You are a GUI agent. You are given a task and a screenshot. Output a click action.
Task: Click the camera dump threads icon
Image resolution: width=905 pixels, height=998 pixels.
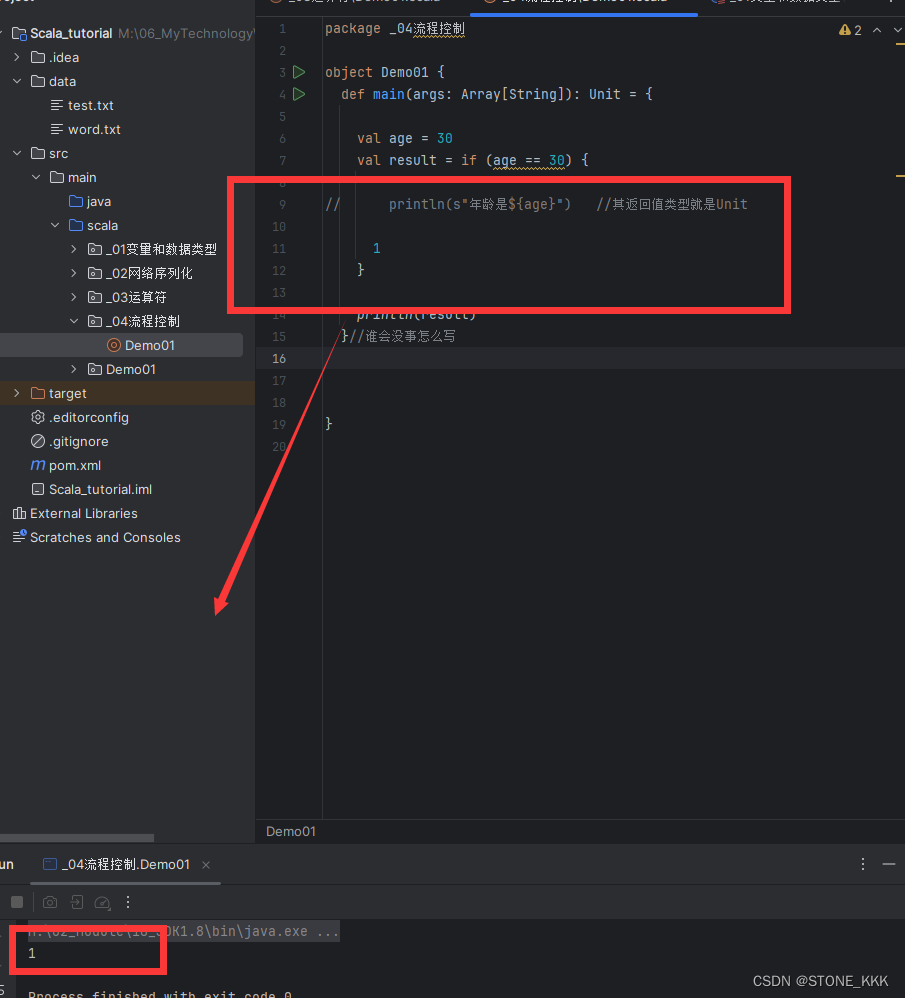50,902
